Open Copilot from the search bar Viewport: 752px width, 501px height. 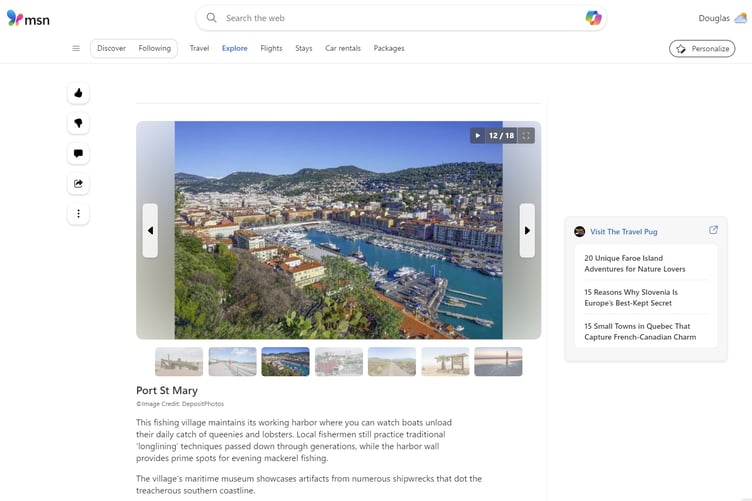(x=593, y=18)
